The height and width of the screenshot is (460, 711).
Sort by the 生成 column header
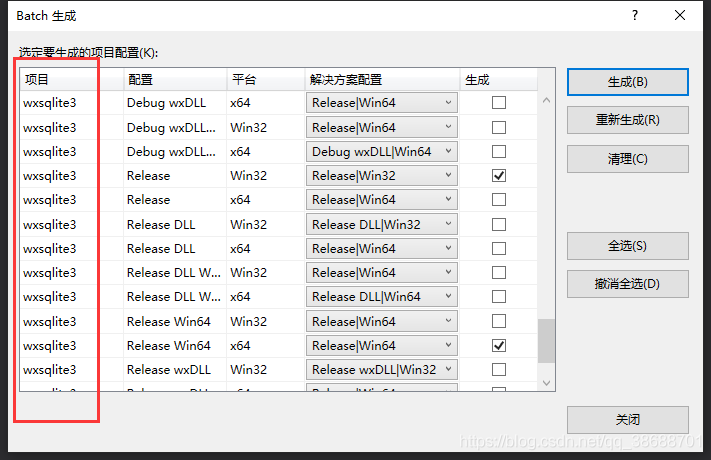[499, 80]
